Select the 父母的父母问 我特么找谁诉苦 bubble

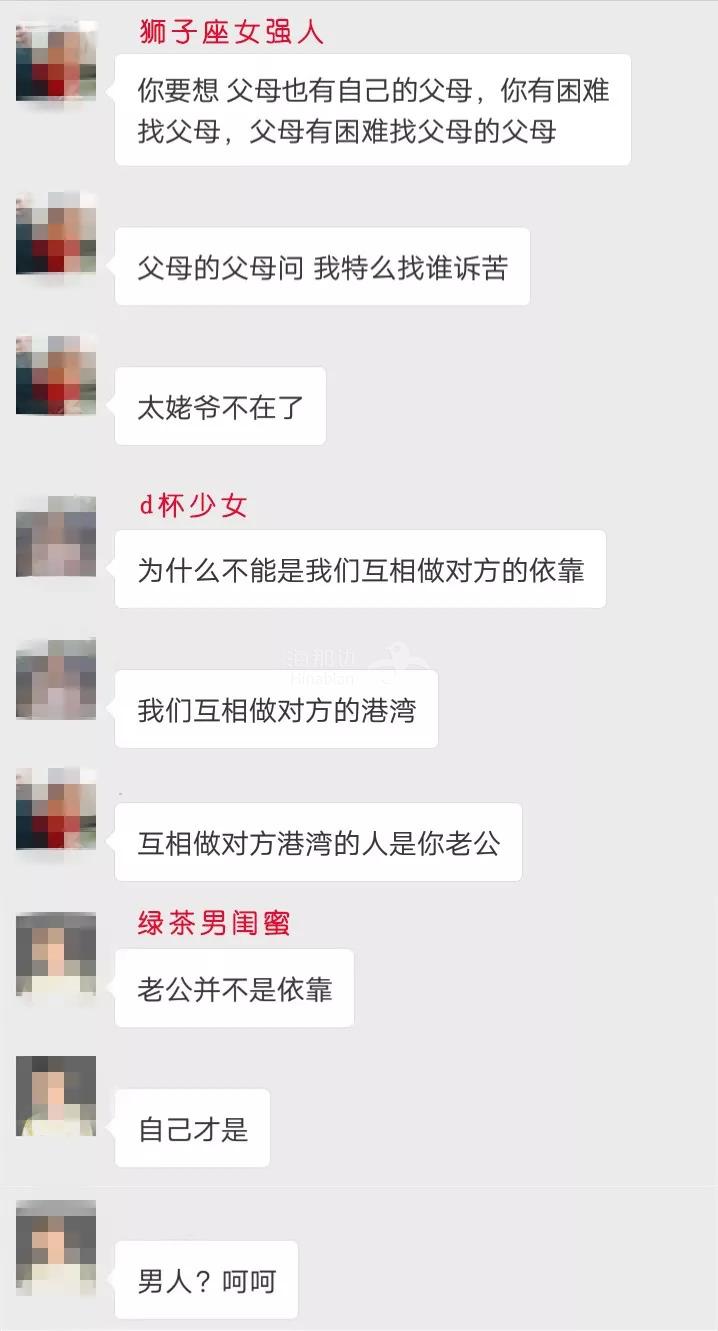(322, 267)
